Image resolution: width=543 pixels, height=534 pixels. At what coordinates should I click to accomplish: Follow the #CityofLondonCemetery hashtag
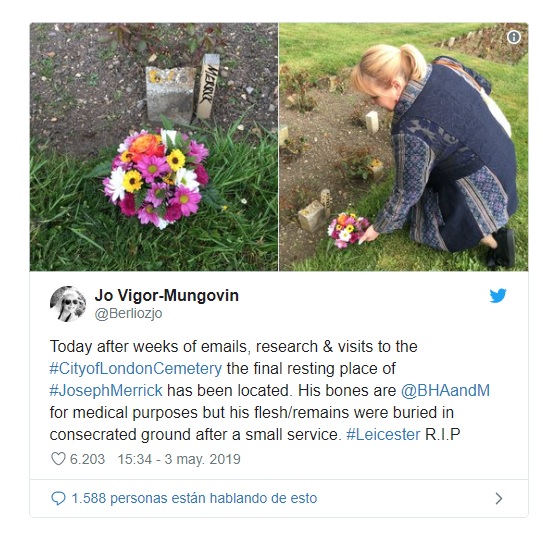135,368
